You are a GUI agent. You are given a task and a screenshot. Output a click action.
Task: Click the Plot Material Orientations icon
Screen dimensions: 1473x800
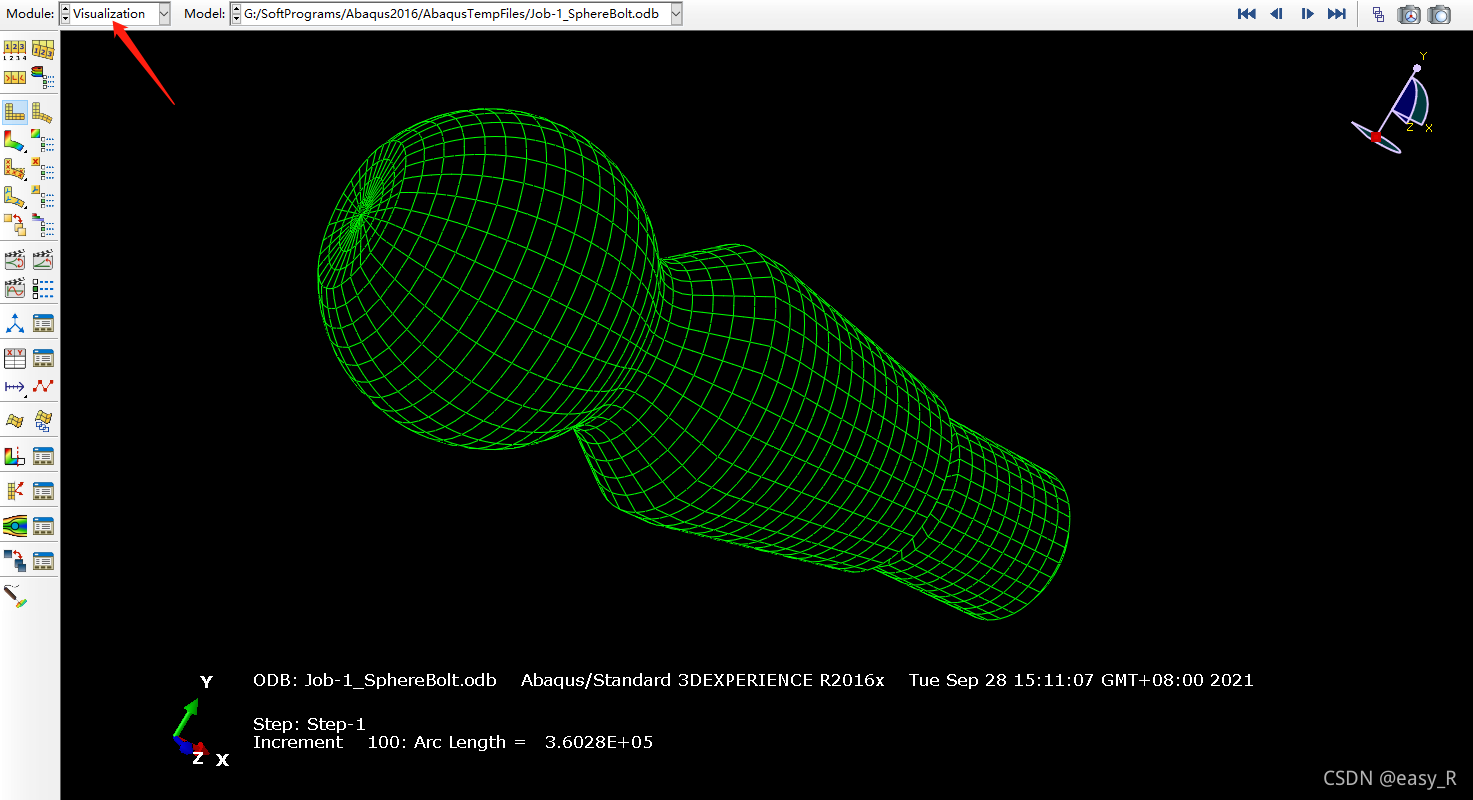tap(15, 196)
